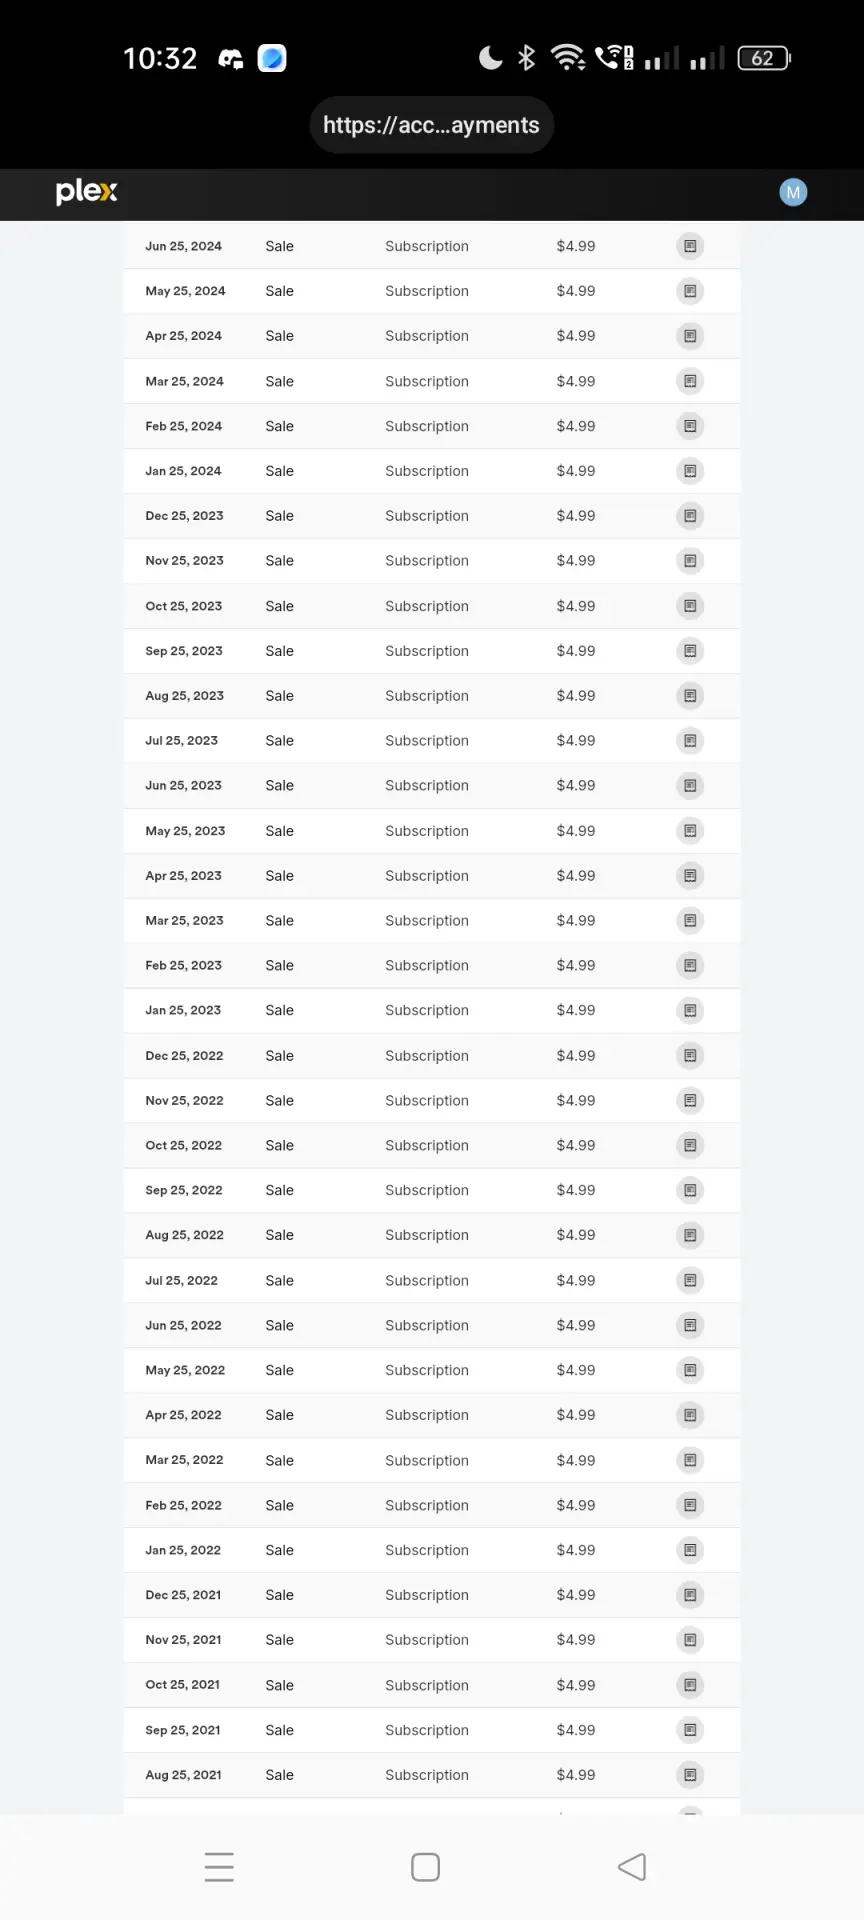Click the Plex logo

point(86,192)
